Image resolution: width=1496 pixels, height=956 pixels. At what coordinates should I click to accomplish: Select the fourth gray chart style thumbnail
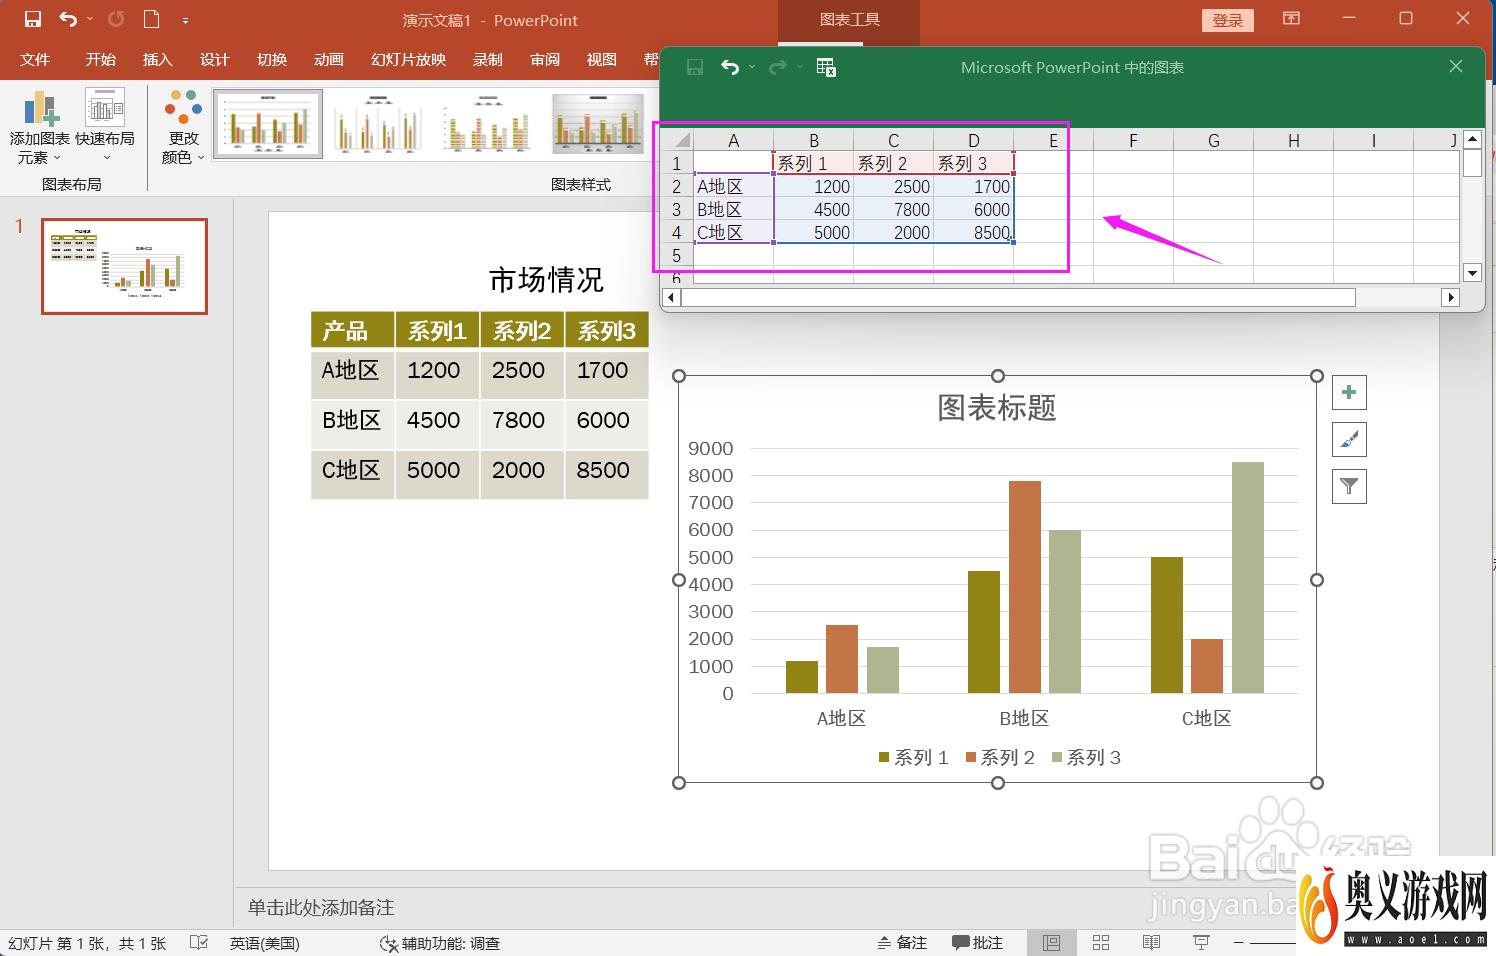598,124
